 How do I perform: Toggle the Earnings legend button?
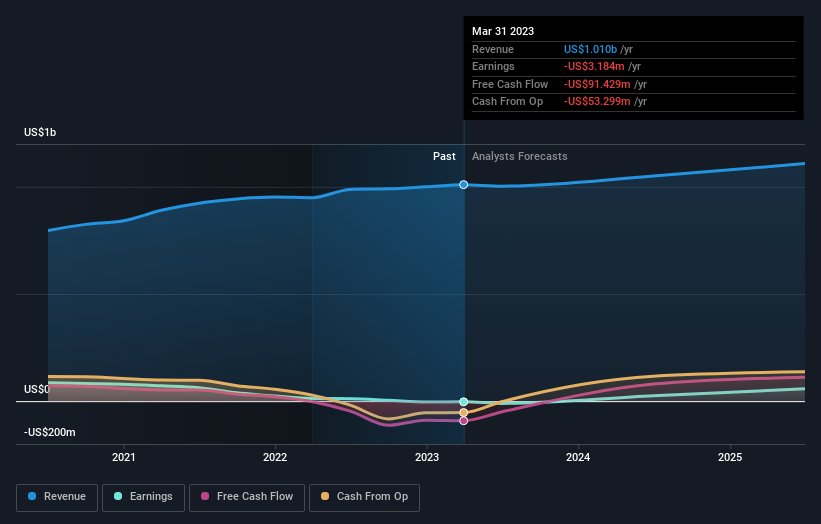click(143, 497)
